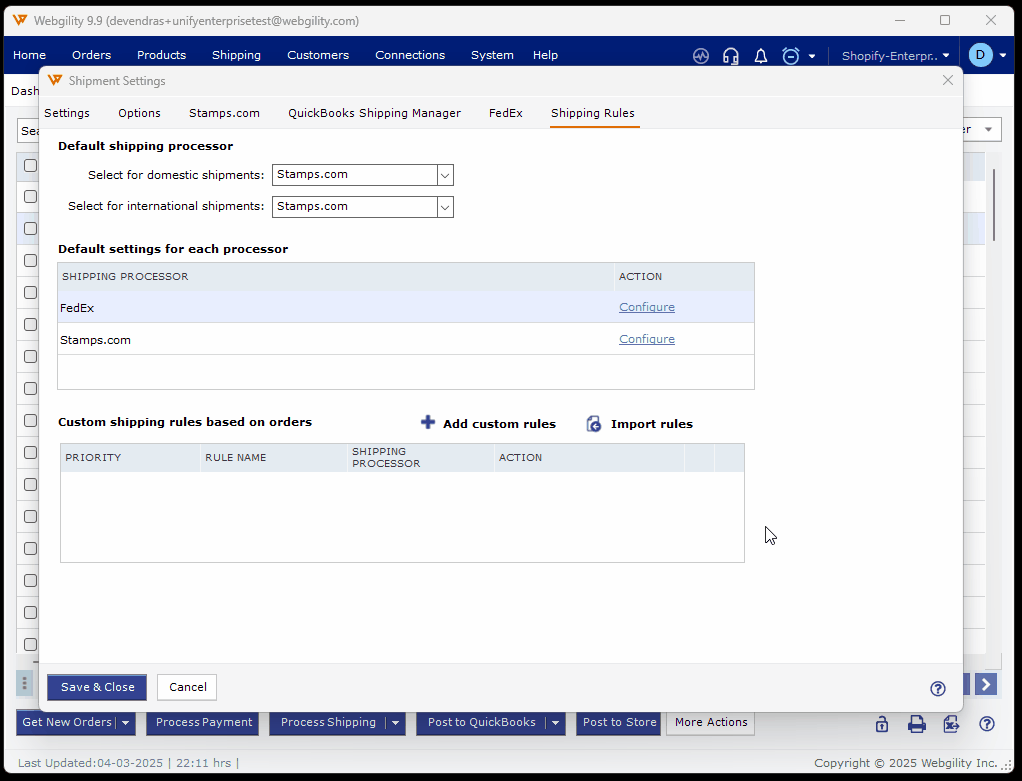Open the Connections menu
This screenshot has height=781, width=1022.
tap(410, 55)
